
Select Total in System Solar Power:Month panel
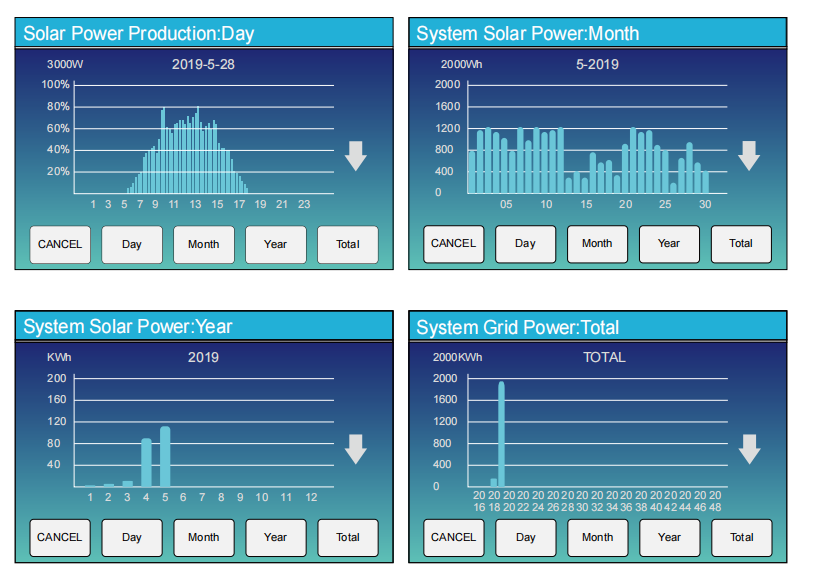[x=741, y=244]
